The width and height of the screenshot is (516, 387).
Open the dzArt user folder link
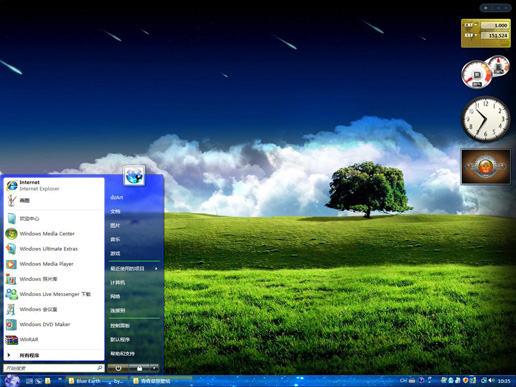(117, 197)
